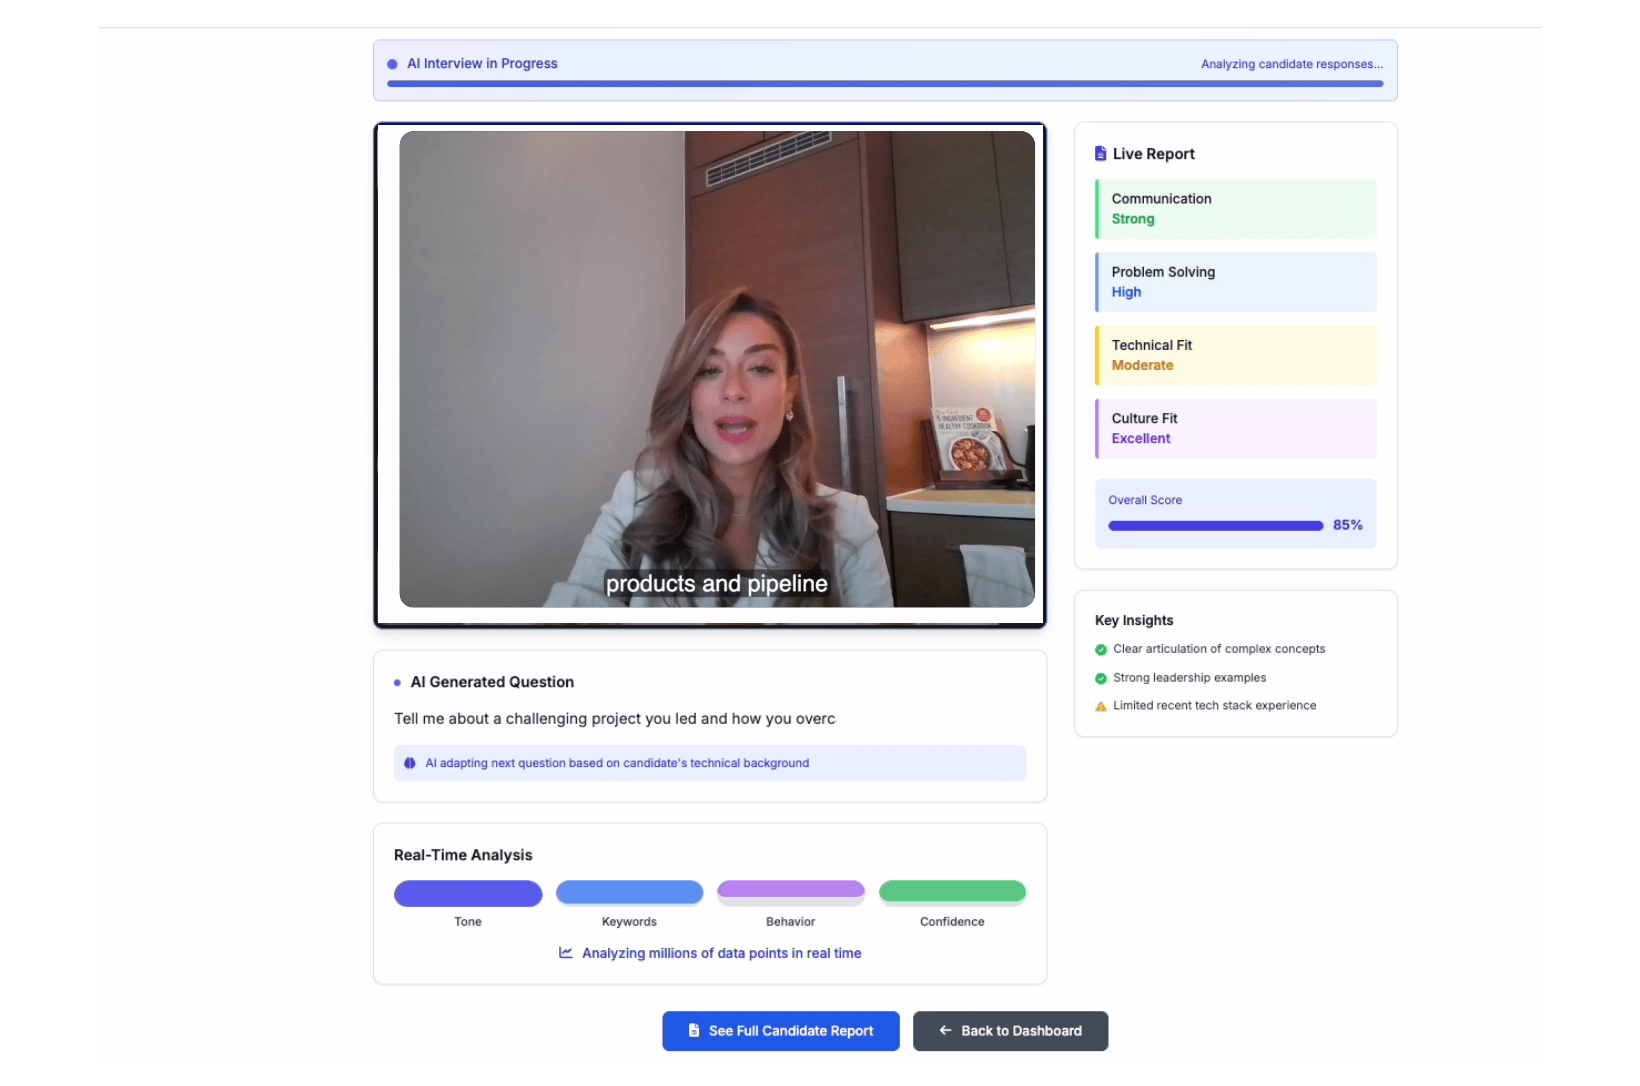
Task: Click the candidate video feed
Action: (710, 372)
